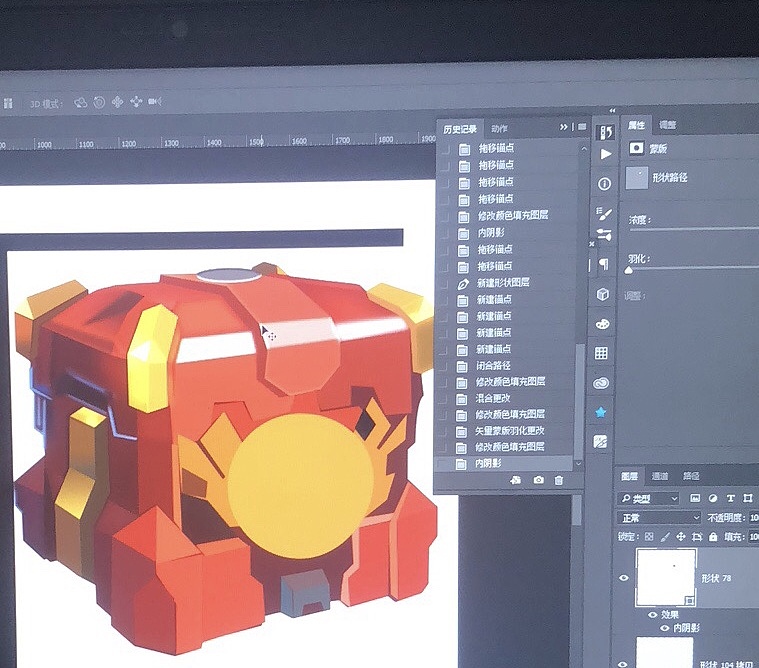Close the floating panel with small x
The image size is (759, 668).
click(x=592, y=244)
